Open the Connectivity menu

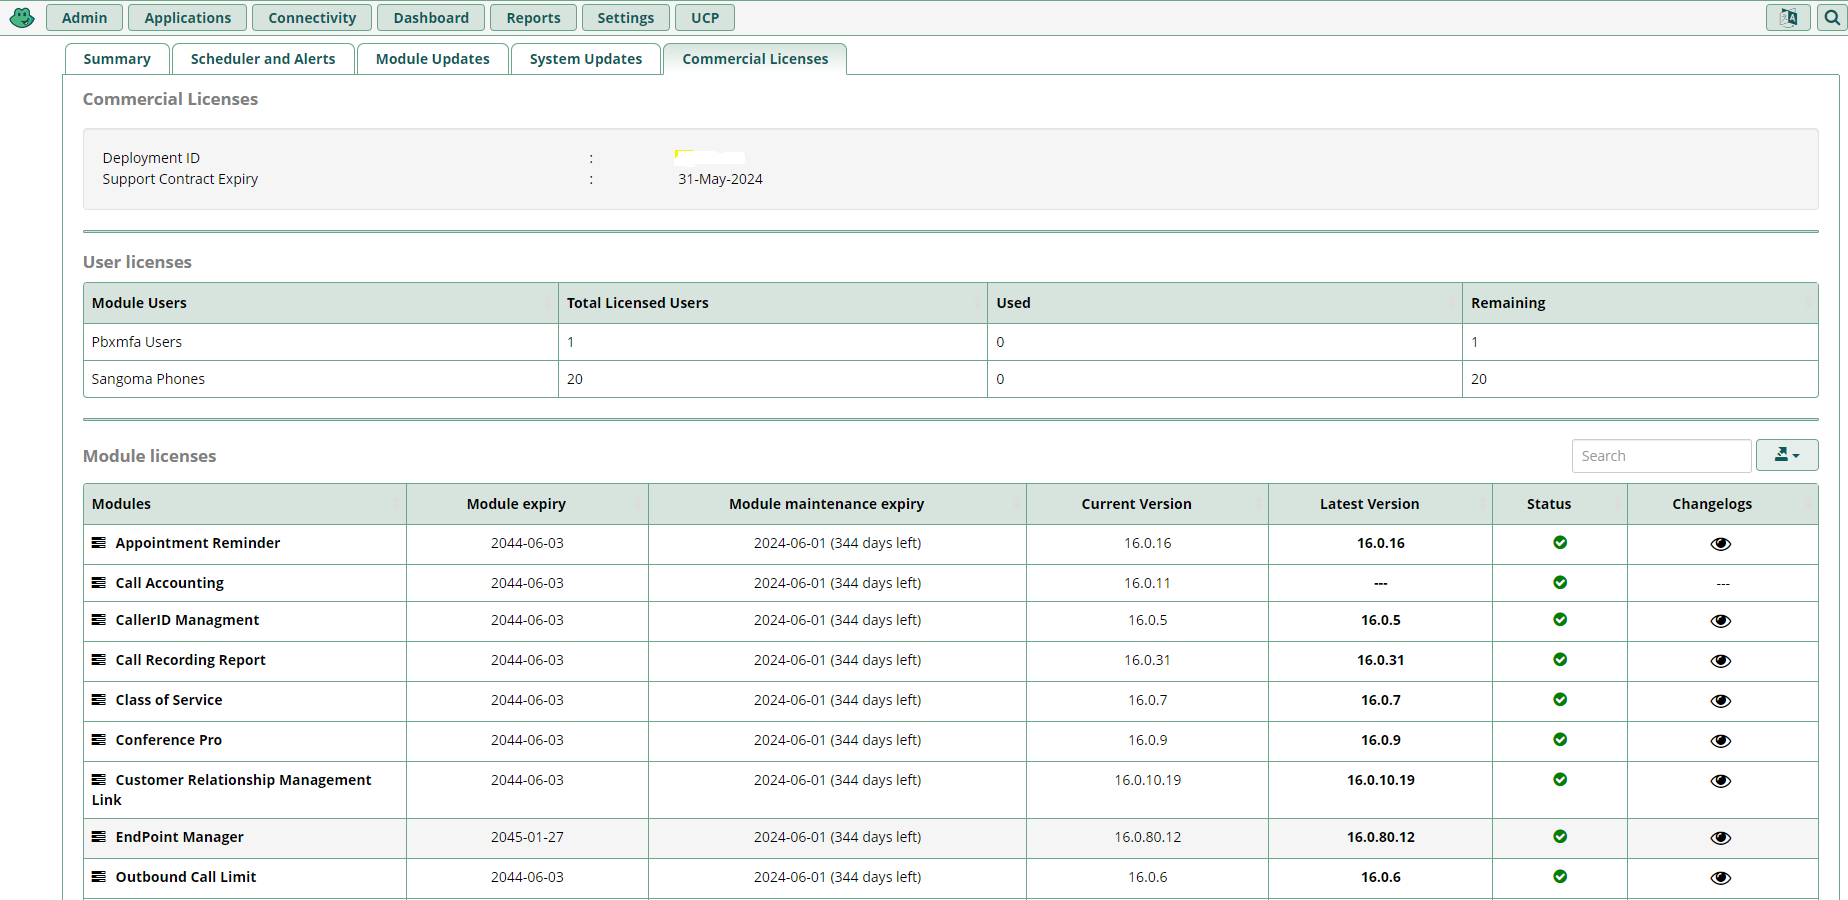tap(312, 18)
